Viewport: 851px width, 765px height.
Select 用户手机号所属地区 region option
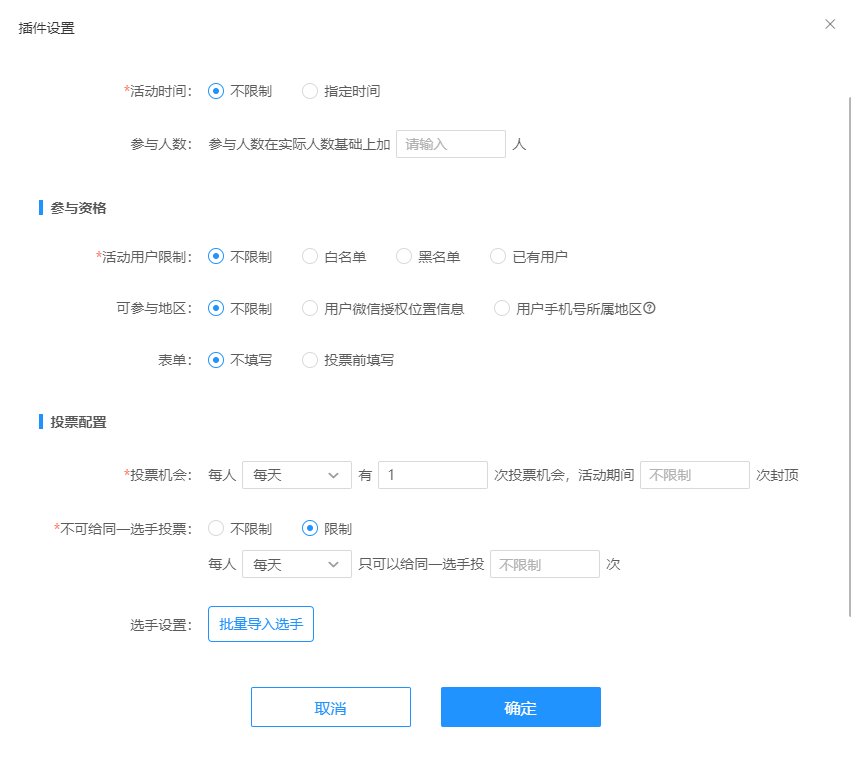[502, 309]
